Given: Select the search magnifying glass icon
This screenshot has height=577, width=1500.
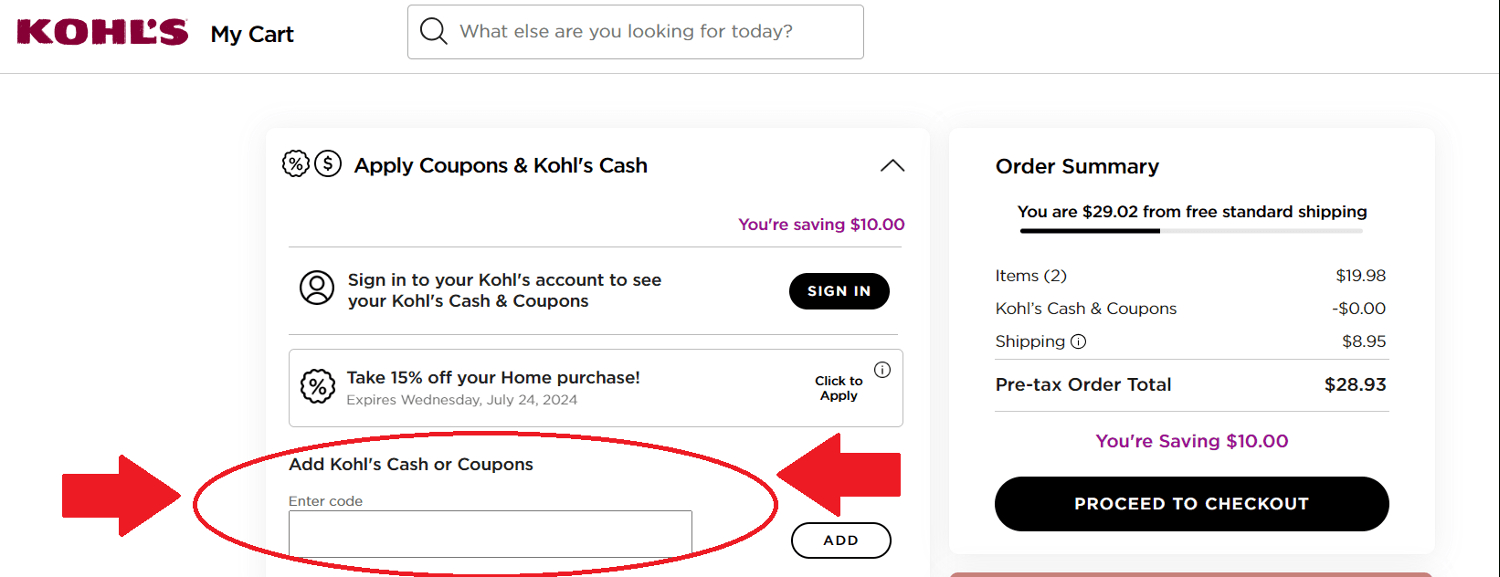Looking at the screenshot, I should click(x=433, y=31).
